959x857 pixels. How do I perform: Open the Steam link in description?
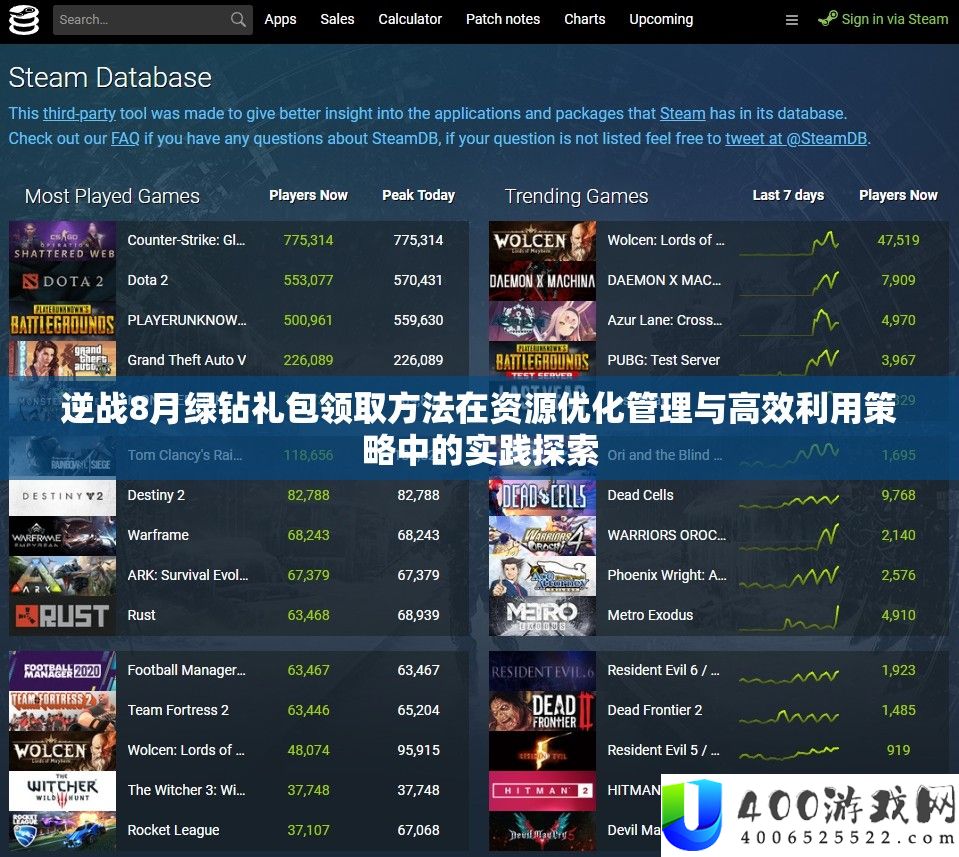click(x=683, y=114)
